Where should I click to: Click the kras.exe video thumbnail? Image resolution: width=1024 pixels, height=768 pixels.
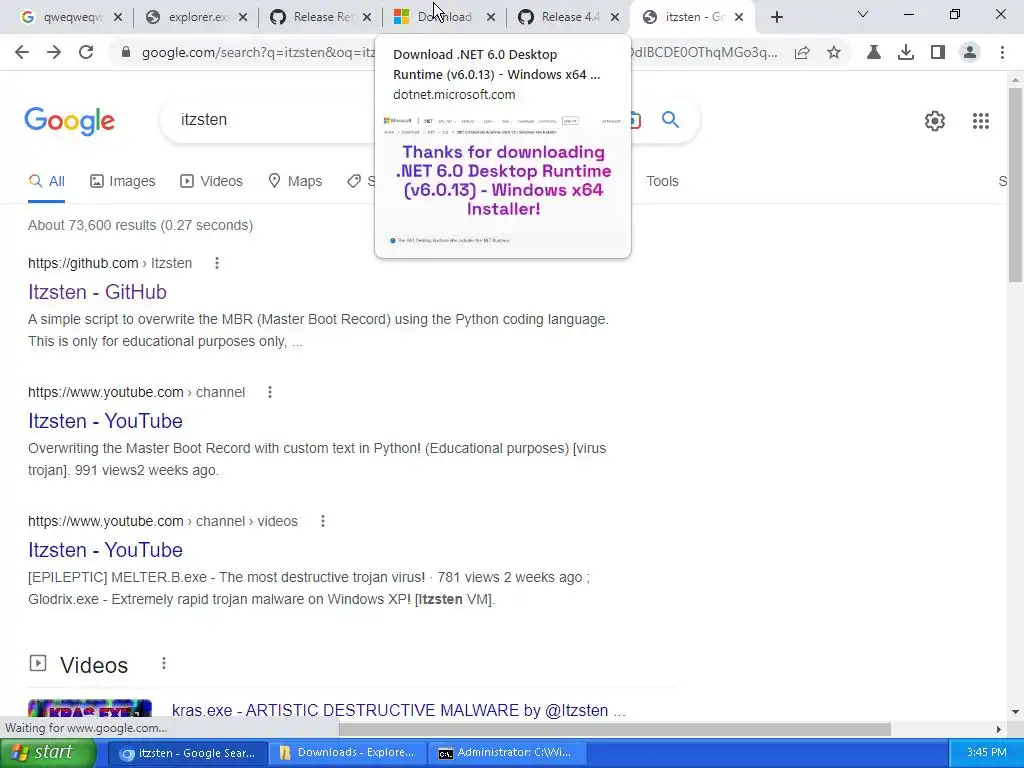89,710
